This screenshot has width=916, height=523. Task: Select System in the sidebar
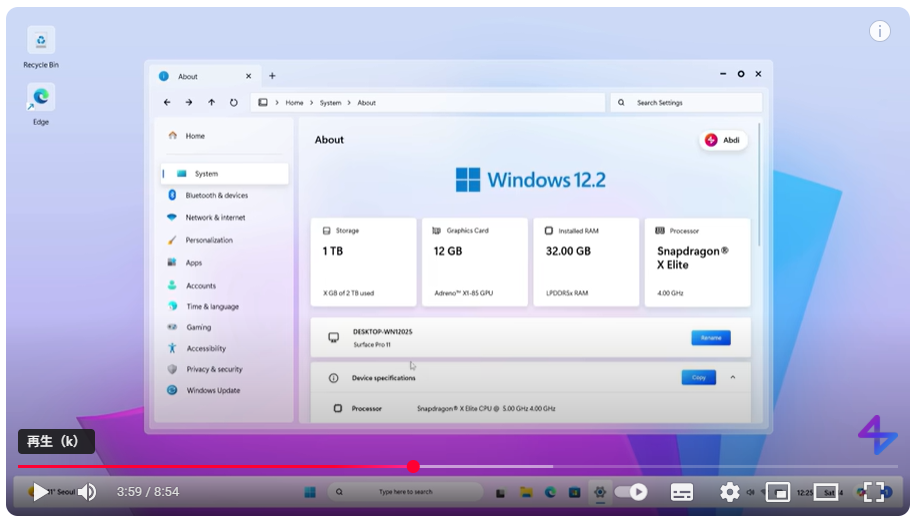click(x=224, y=174)
